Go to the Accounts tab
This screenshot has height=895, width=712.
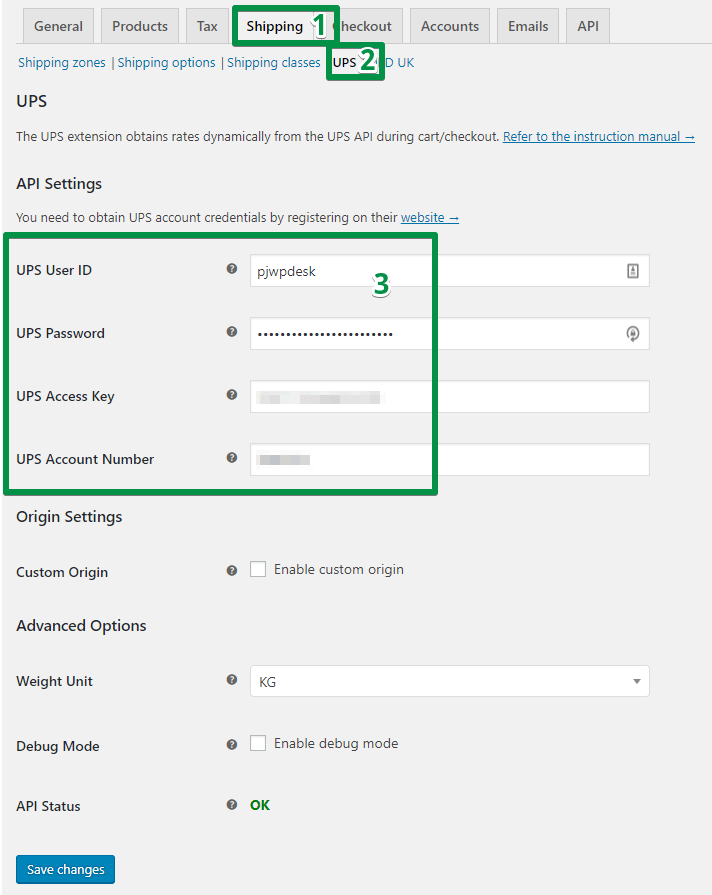coord(450,26)
